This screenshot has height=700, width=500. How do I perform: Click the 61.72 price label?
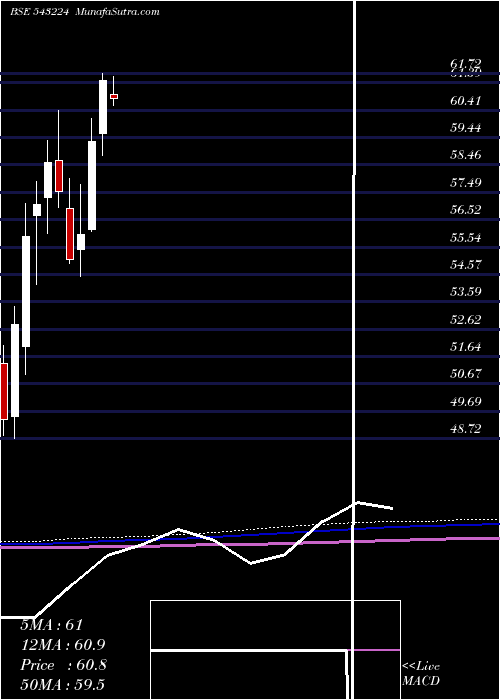466,65
